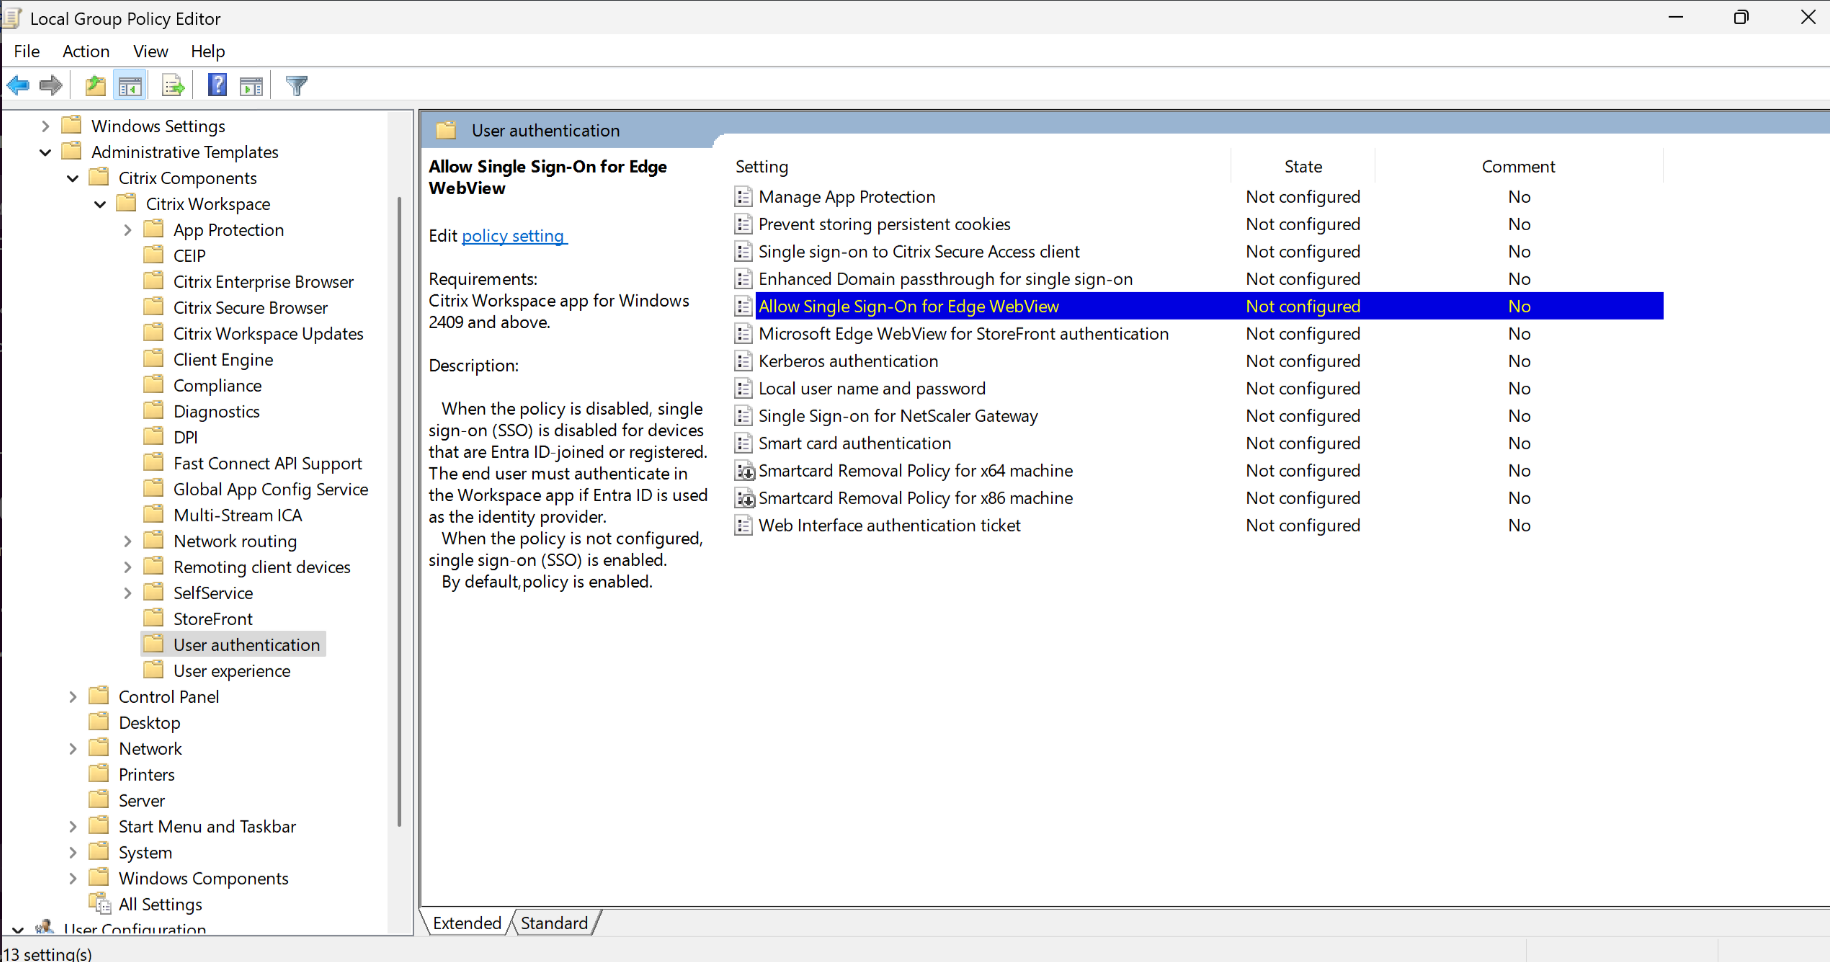This screenshot has height=962, width=1830.
Task: Click the folder icon beside Citrix Secure Browser
Action: pyautogui.click(x=154, y=307)
